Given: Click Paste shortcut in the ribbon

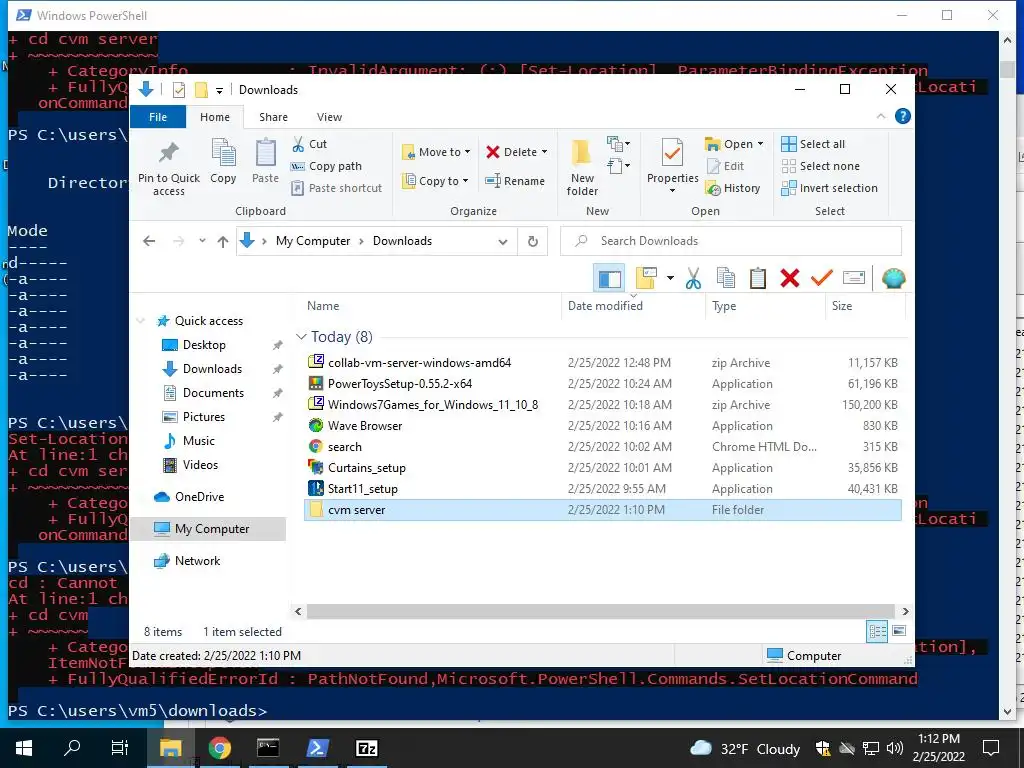Looking at the screenshot, I should [x=337, y=188].
